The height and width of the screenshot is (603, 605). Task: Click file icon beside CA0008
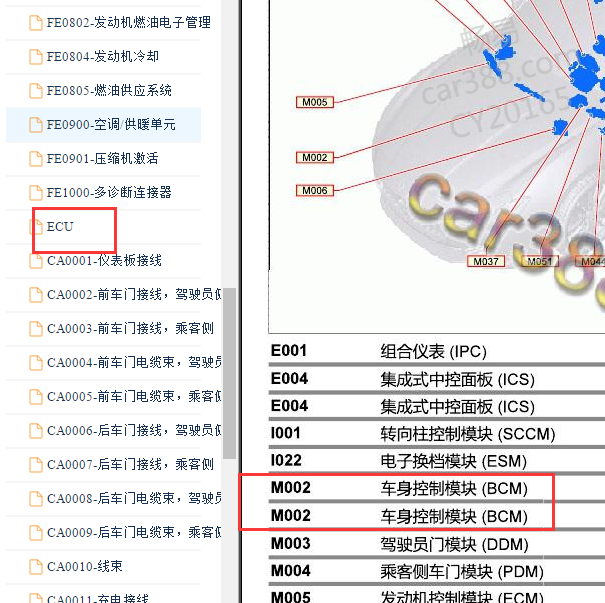click(x=36, y=498)
